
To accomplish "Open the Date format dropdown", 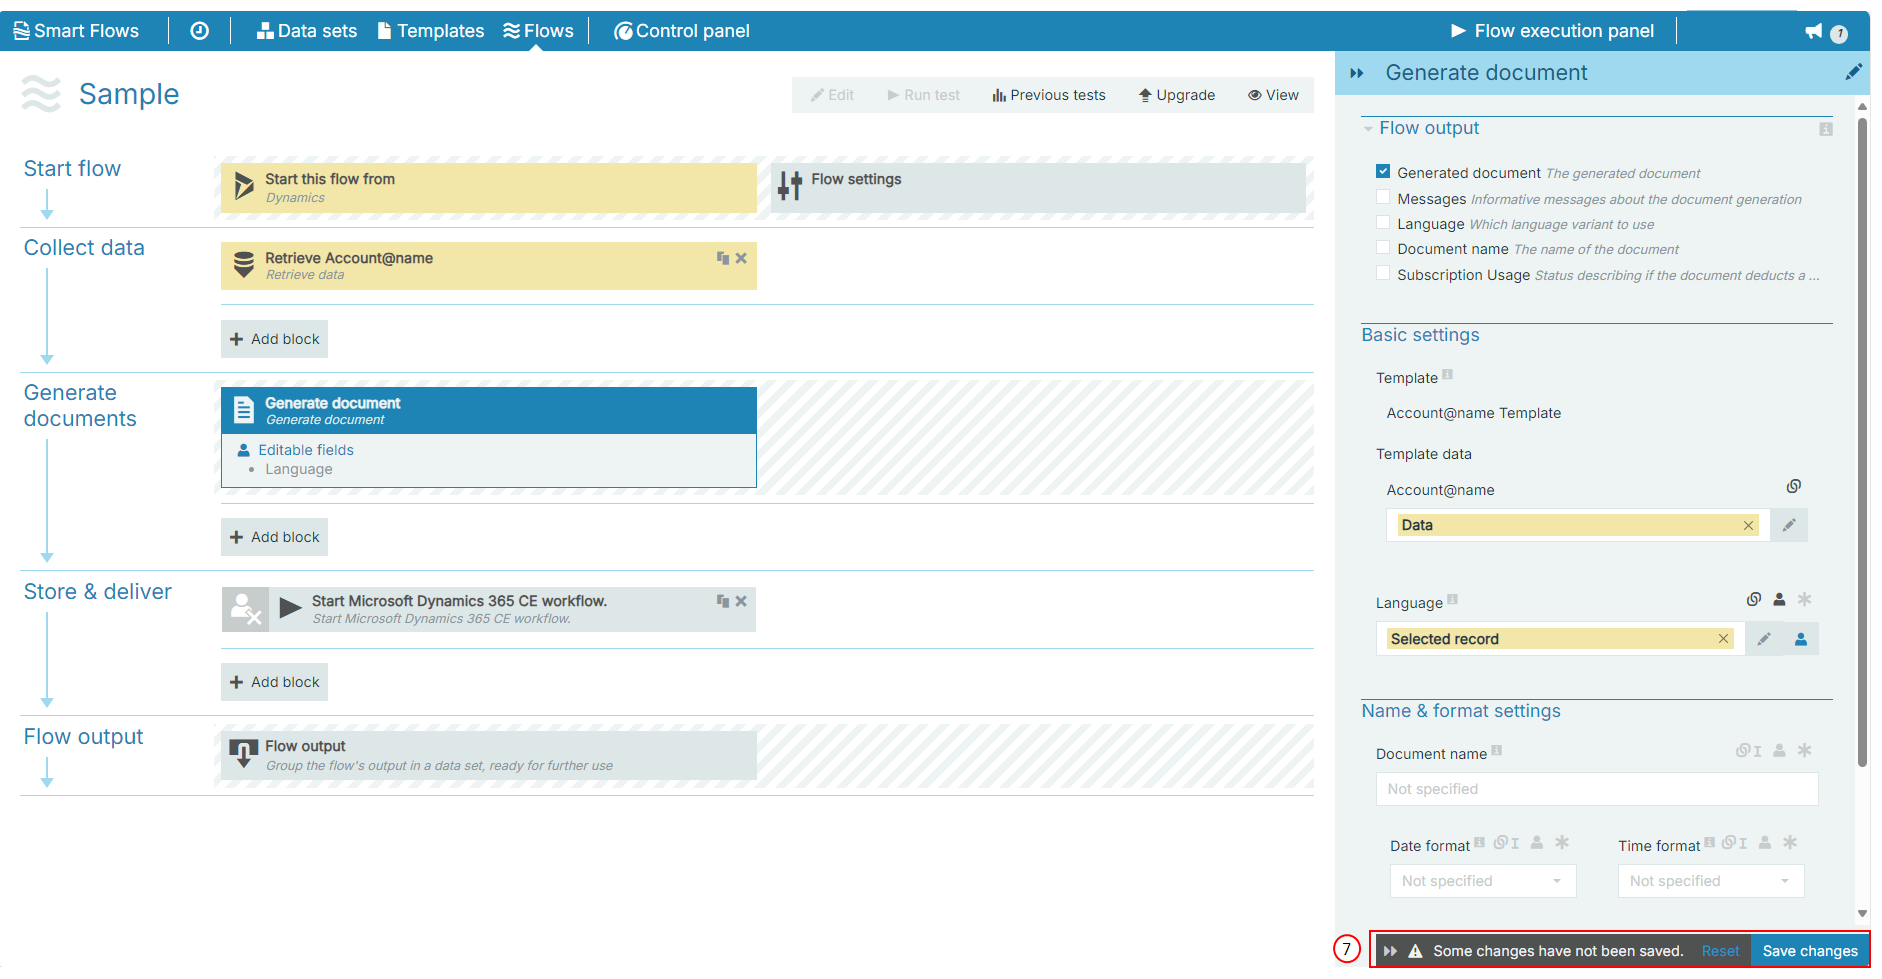I will click(1482, 881).
